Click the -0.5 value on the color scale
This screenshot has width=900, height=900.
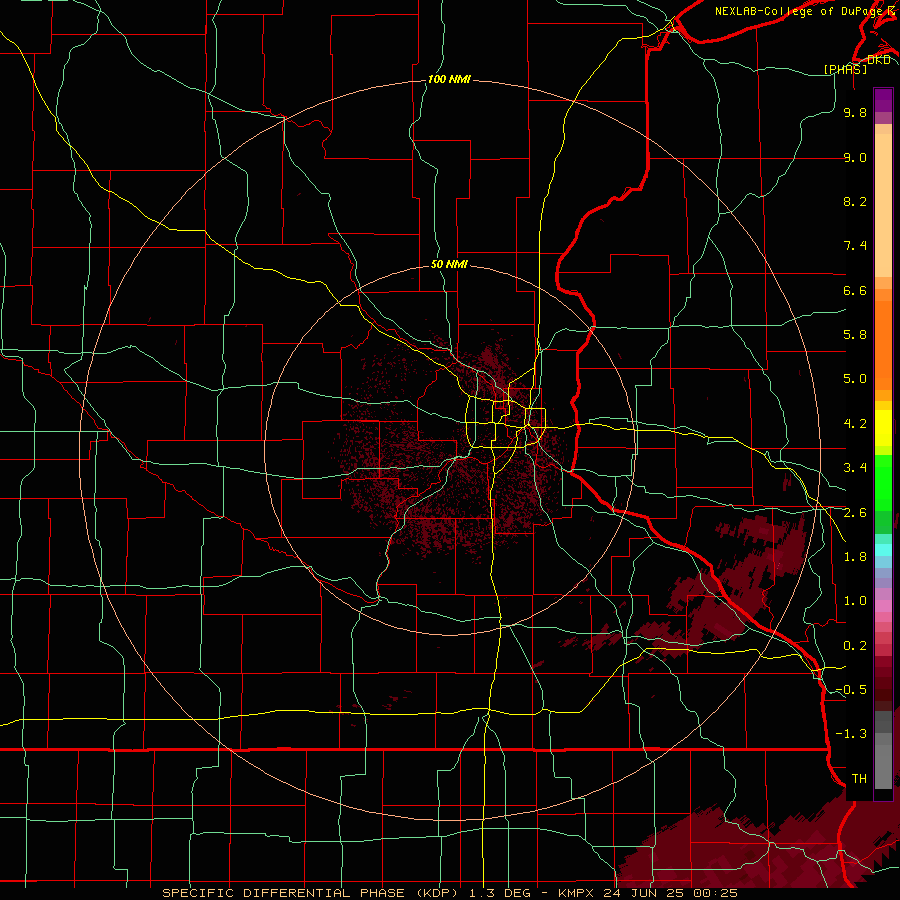pos(851,690)
